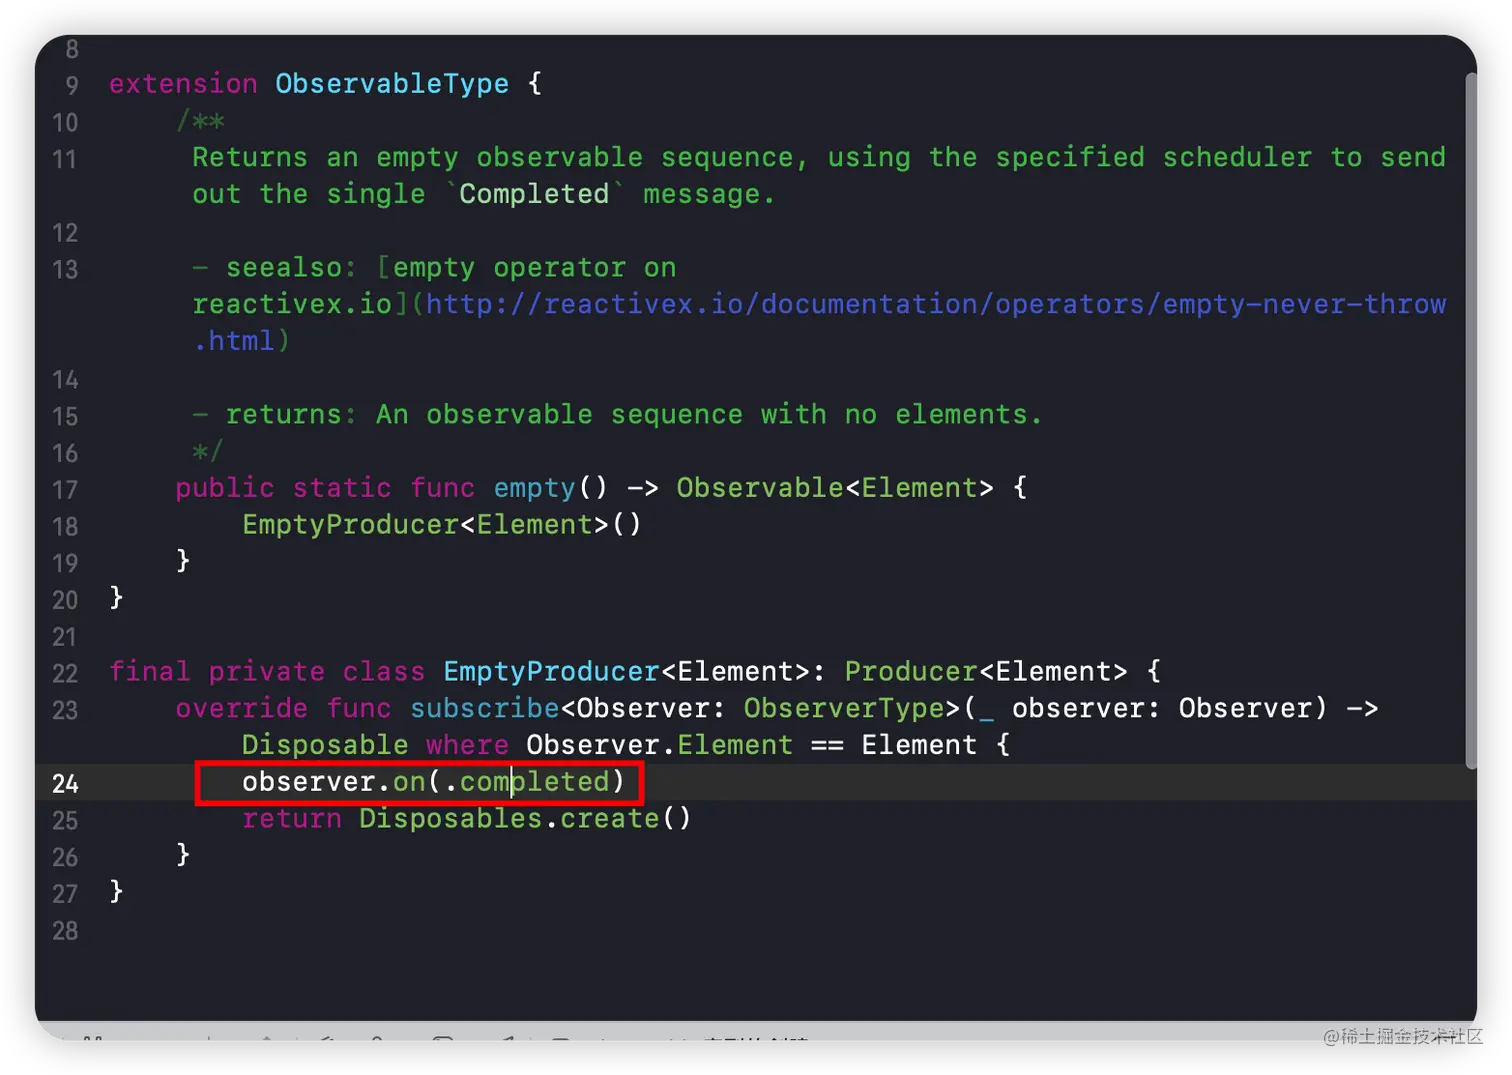Place cursor on the "empty" function name
This screenshot has height=1075, width=1512.
[x=535, y=488]
